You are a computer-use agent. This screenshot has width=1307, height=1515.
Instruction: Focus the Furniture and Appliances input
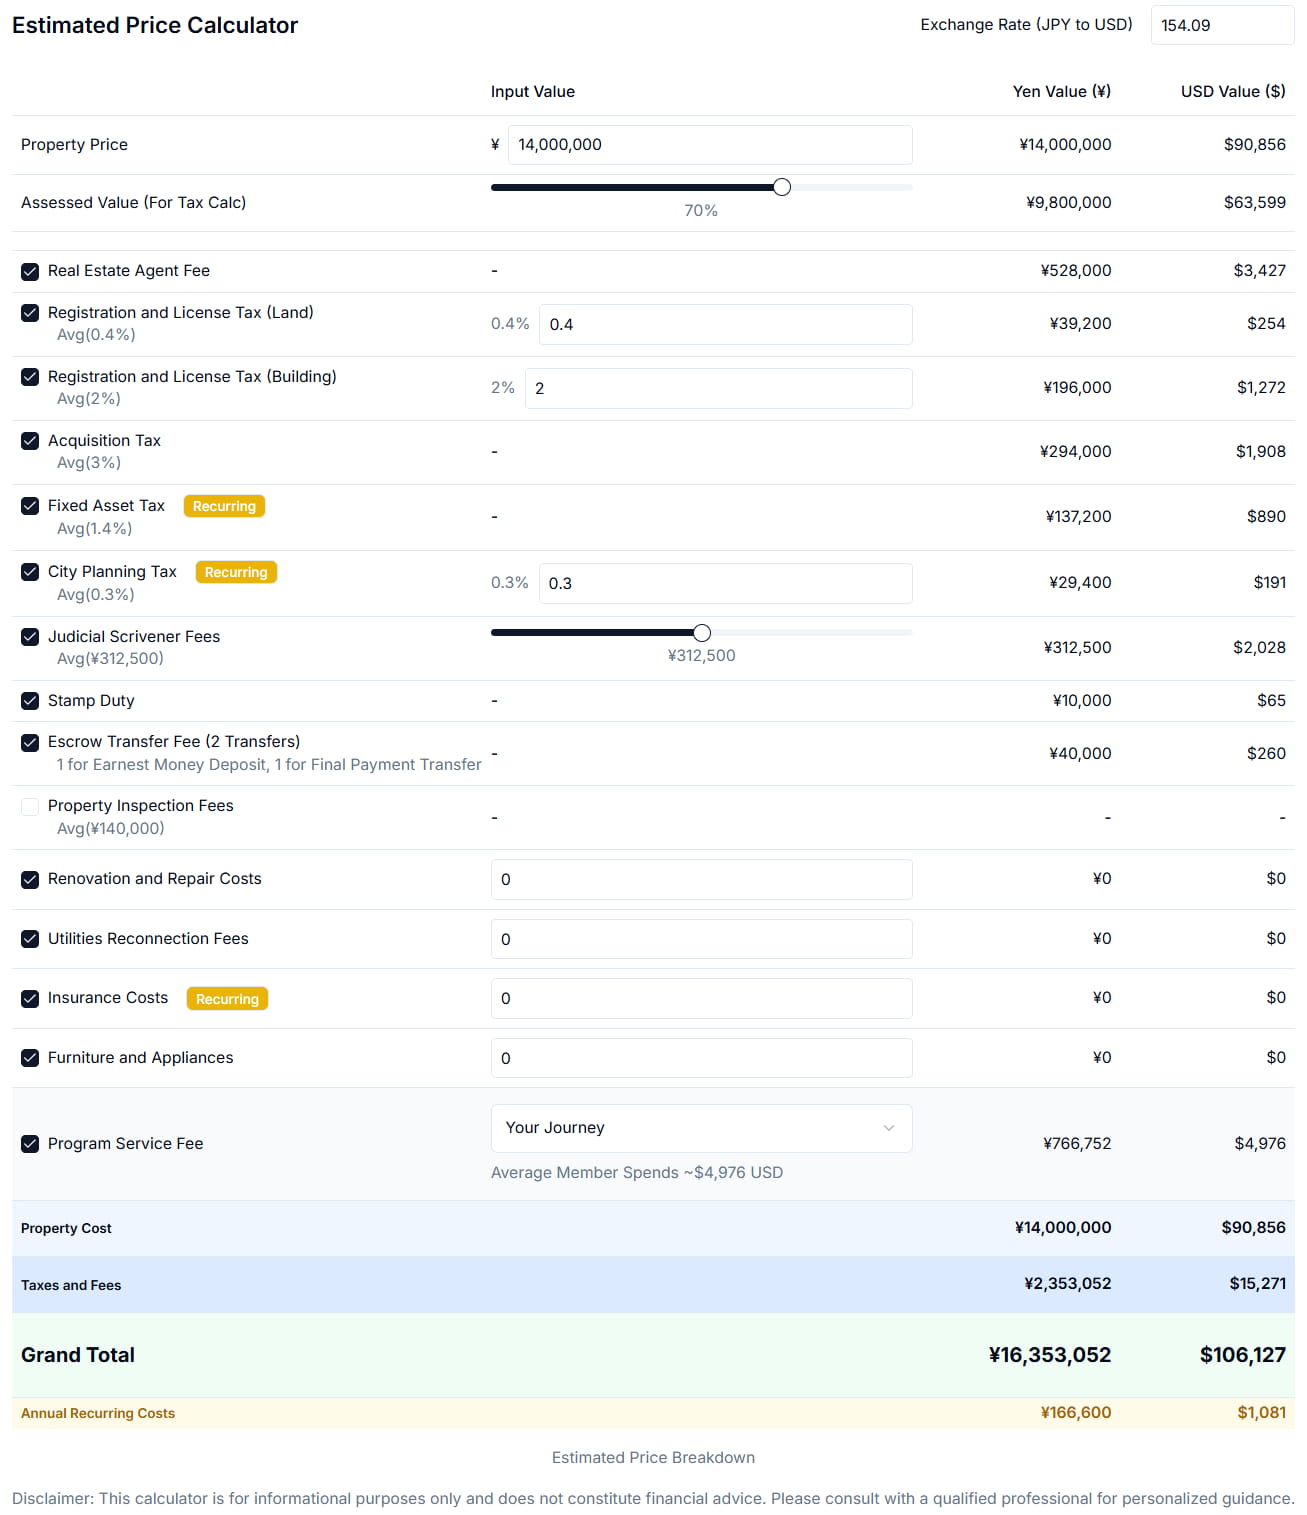[700, 1058]
